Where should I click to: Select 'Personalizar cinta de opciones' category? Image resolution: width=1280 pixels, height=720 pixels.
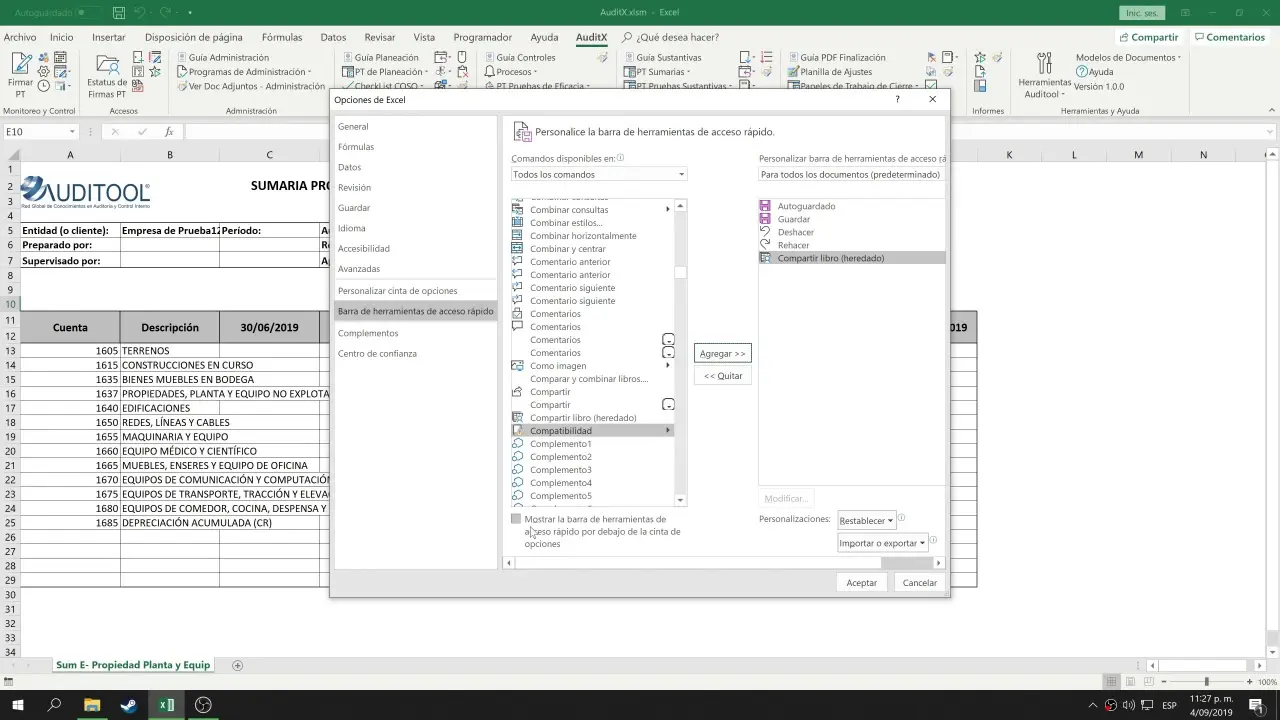point(397,291)
